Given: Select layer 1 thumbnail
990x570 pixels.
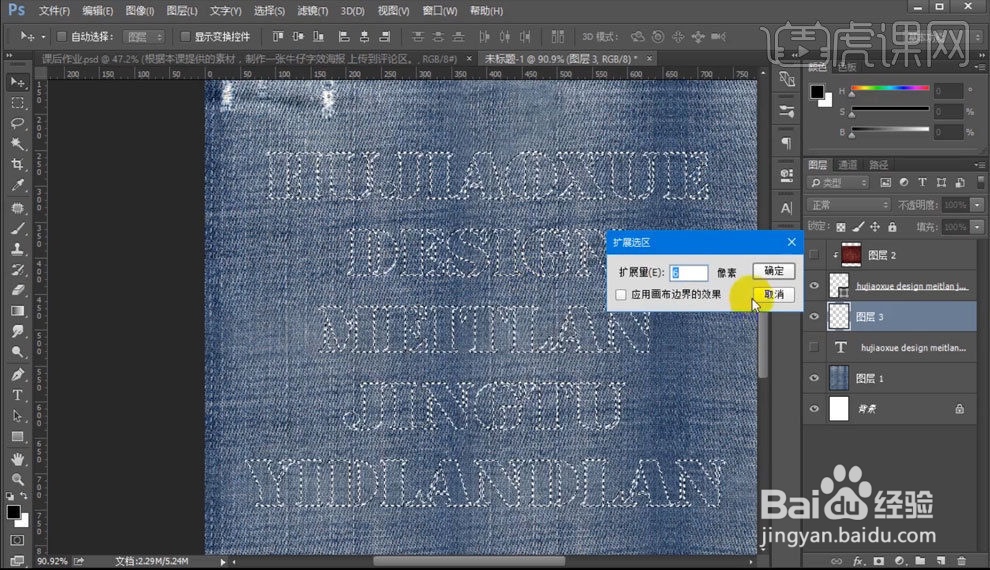Looking at the screenshot, I should click(838, 377).
